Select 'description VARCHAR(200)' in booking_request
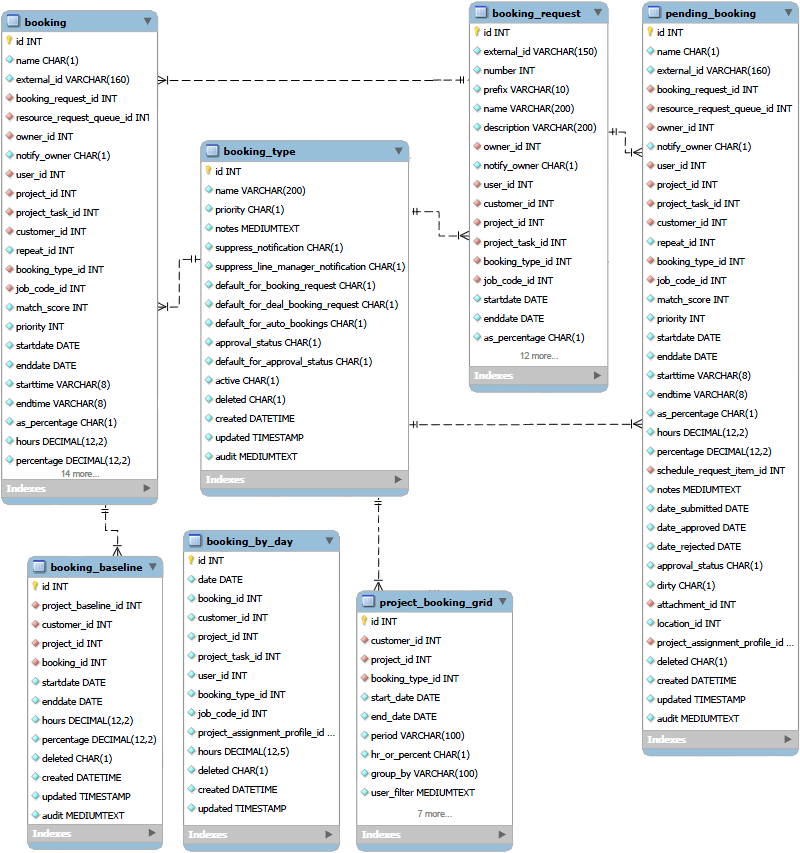The width and height of the screenshot is (800, 853). pos(539,127)
